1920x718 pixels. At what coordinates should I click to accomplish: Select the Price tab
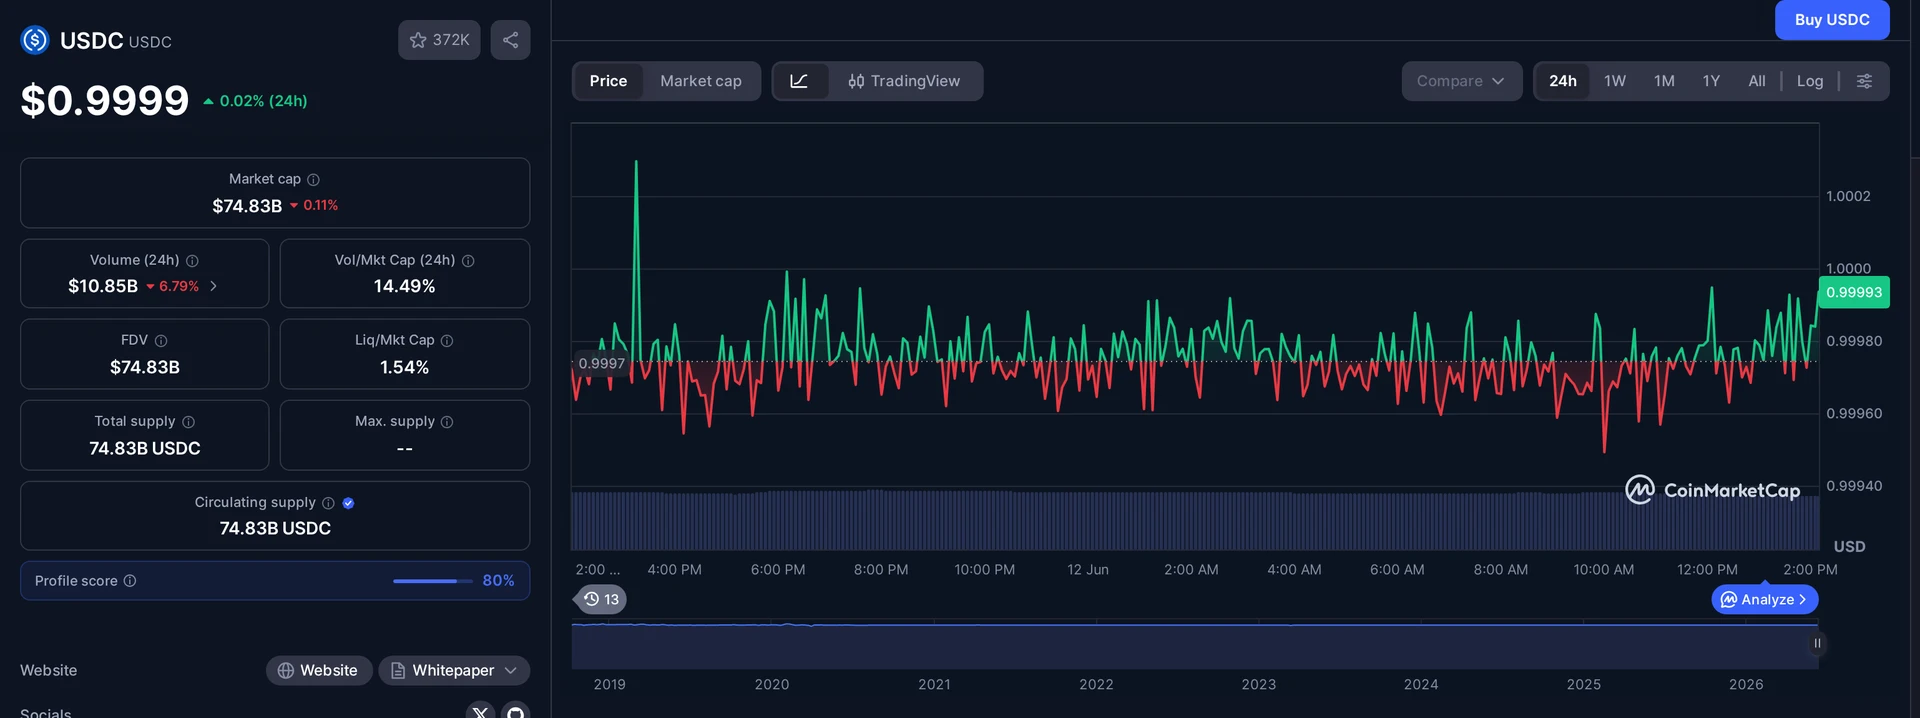coord(608,81)
